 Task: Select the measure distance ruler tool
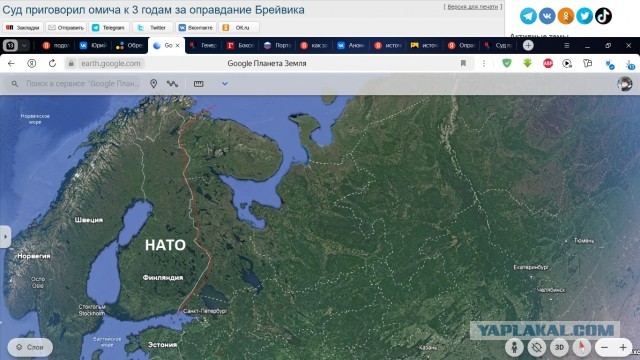pyautogui.click(x=198, y=84)
